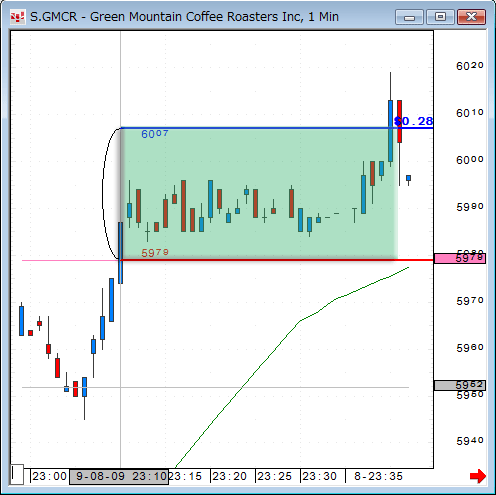This screenshot has height=495, width=496.
Task: Click the 8-23:35 time axis label
Action: pyautogui.click(x=378, y=476)
